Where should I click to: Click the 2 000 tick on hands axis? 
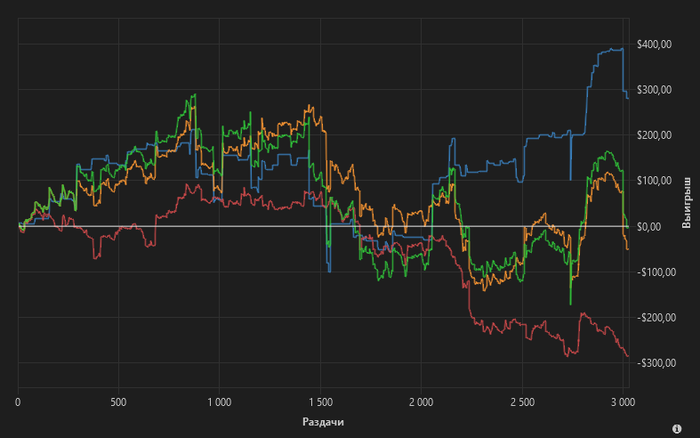click(421, 402)
